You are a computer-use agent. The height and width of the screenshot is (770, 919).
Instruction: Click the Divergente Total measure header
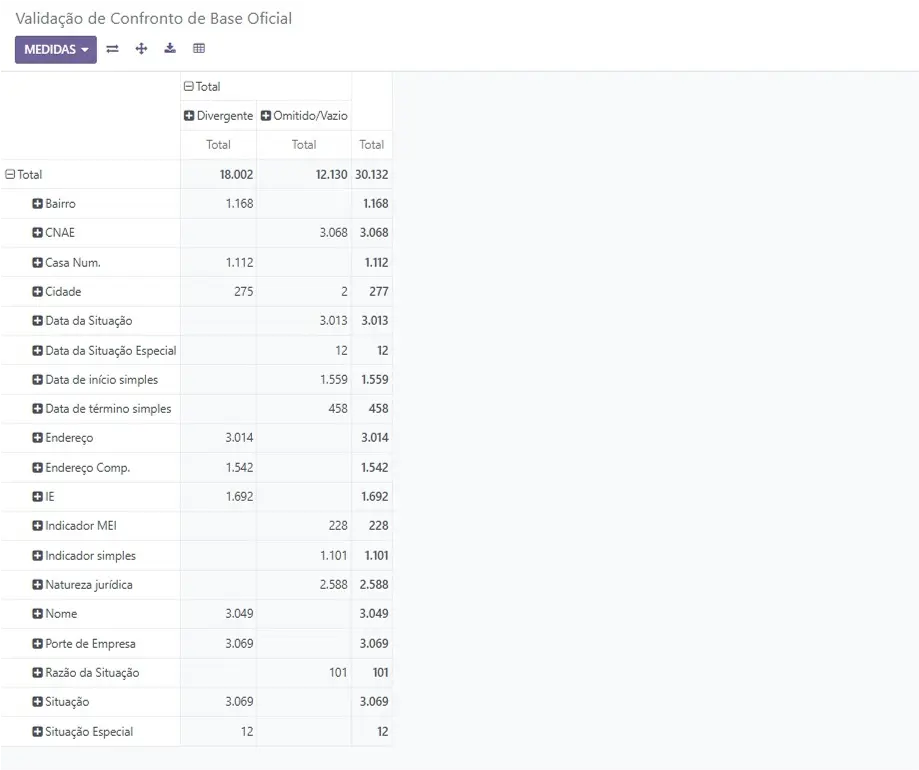tap(218, 145)
